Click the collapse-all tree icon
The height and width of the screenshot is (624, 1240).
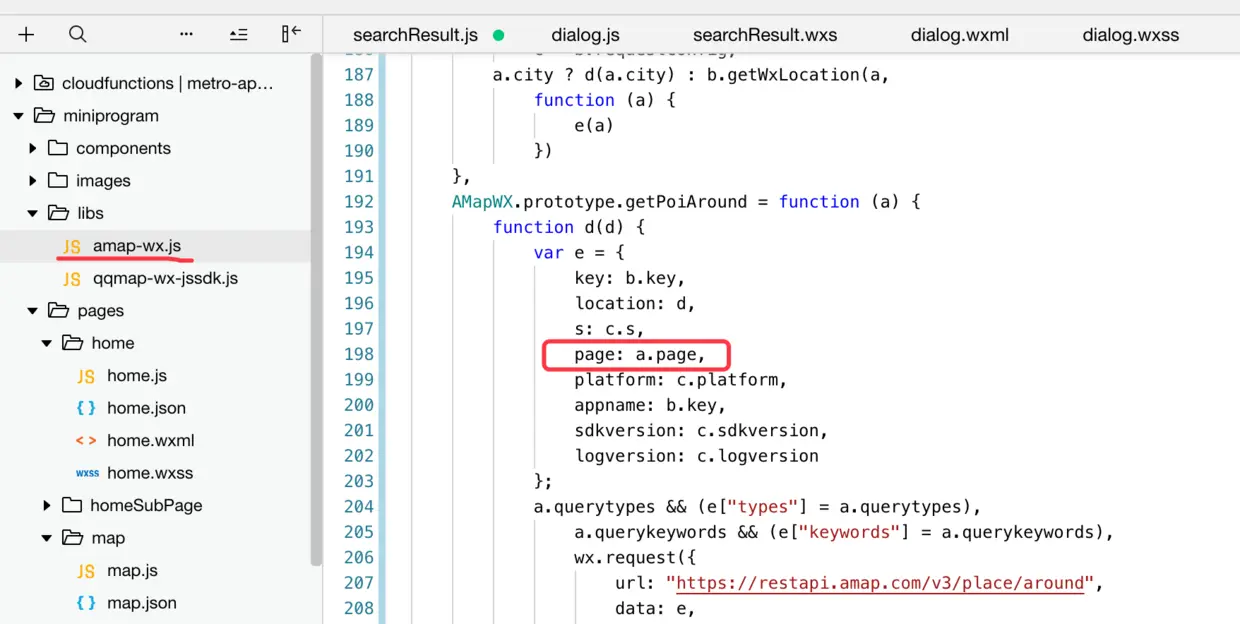238,34
